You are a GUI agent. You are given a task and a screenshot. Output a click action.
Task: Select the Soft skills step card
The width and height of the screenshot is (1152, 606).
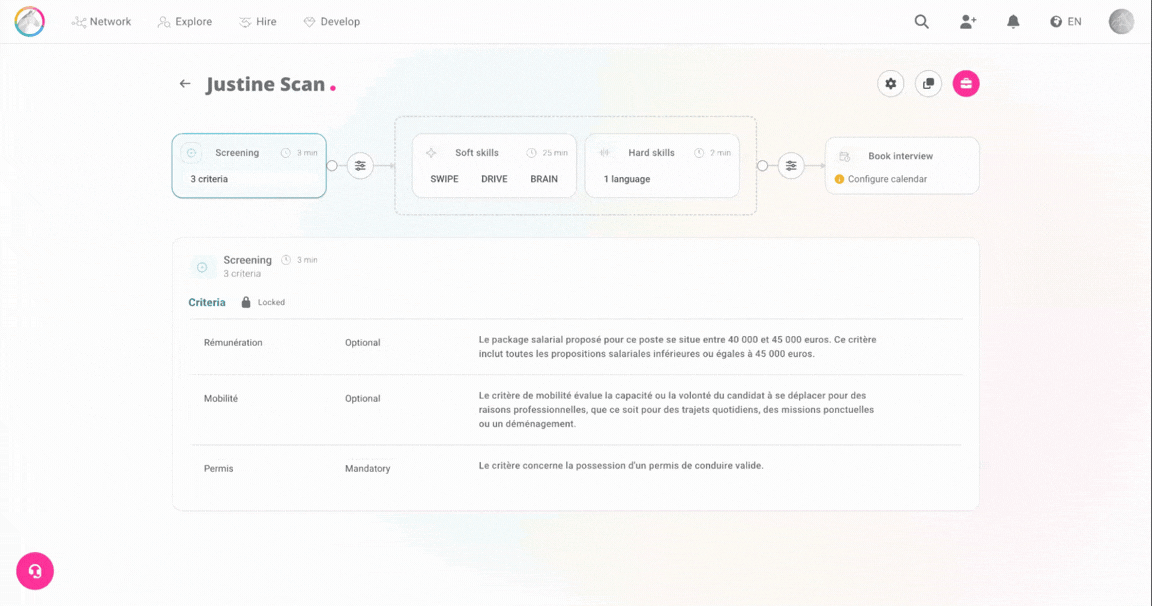(494, 166)
